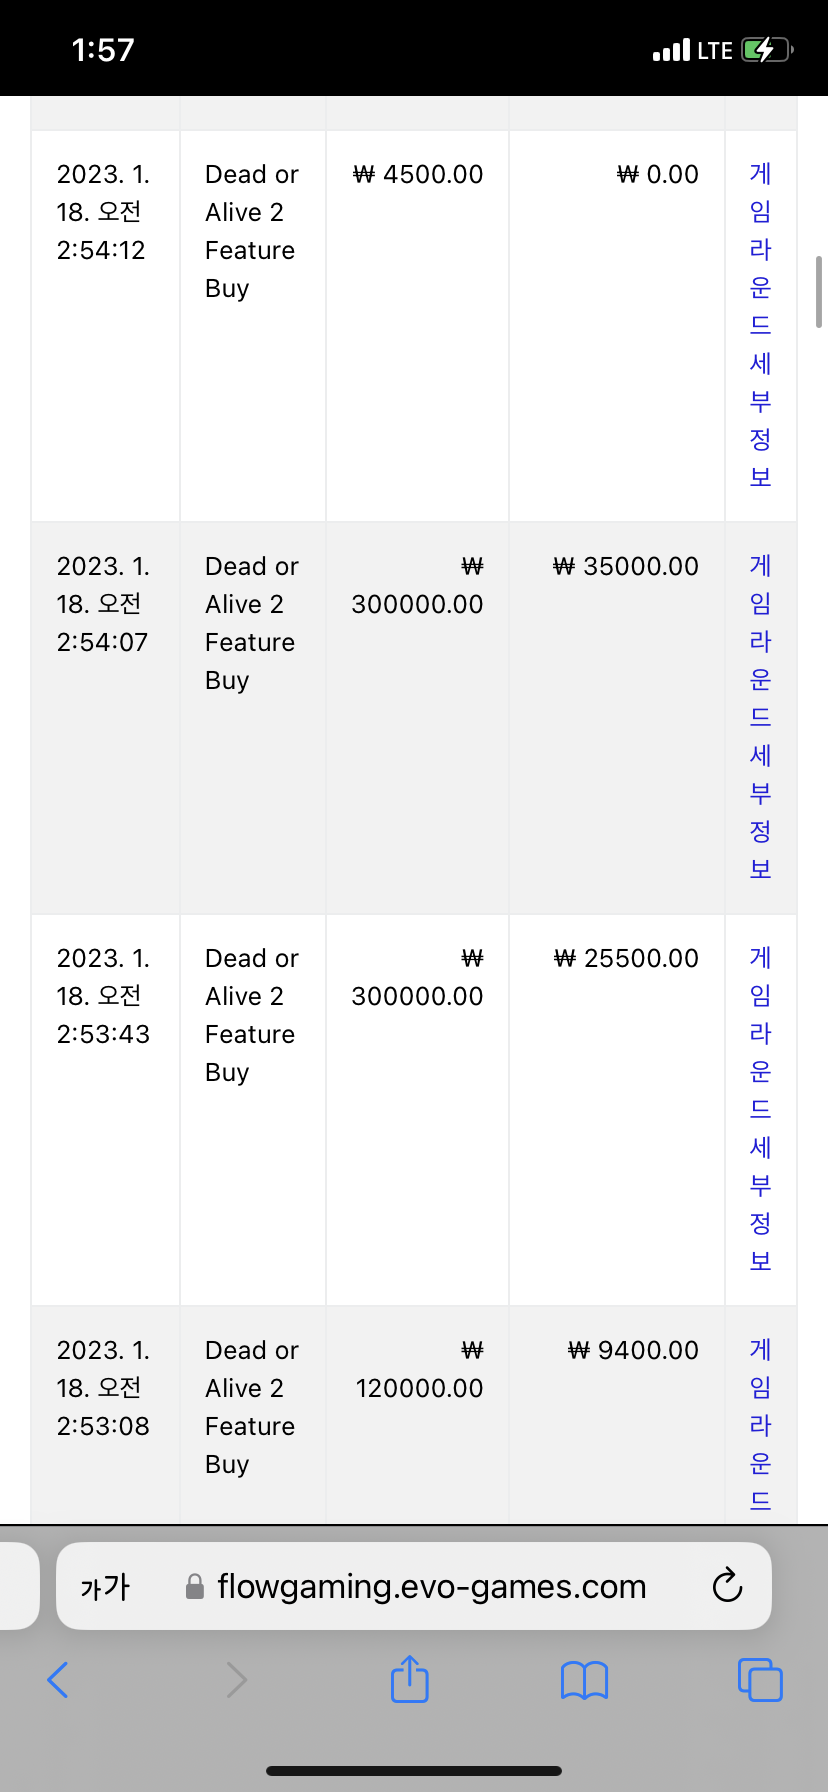Image resolution: width=828 pixels, height=1792 pixels.
Task: Select the ₩ 4500.00 bet amount cell
Action: click(x=418, y=174)
